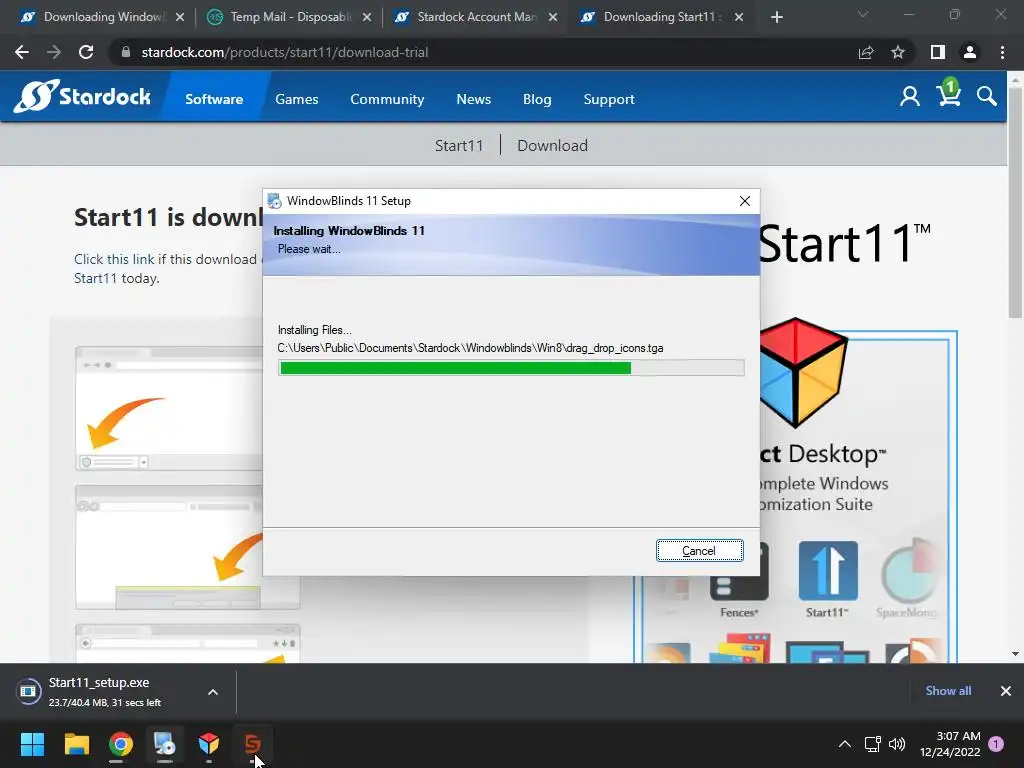Click the Object Desktop cube logo
1024x768 pixels.
[x=803, y=372]
